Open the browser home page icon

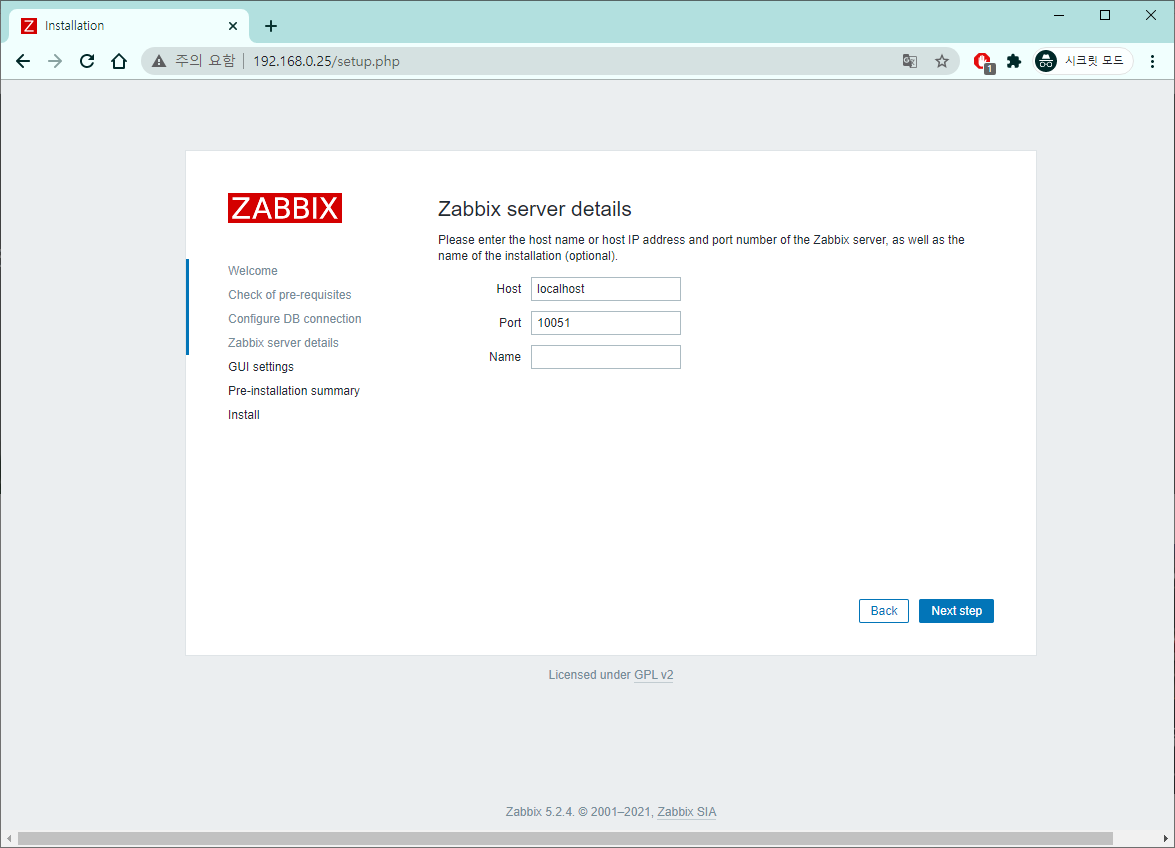click(119, 61)
